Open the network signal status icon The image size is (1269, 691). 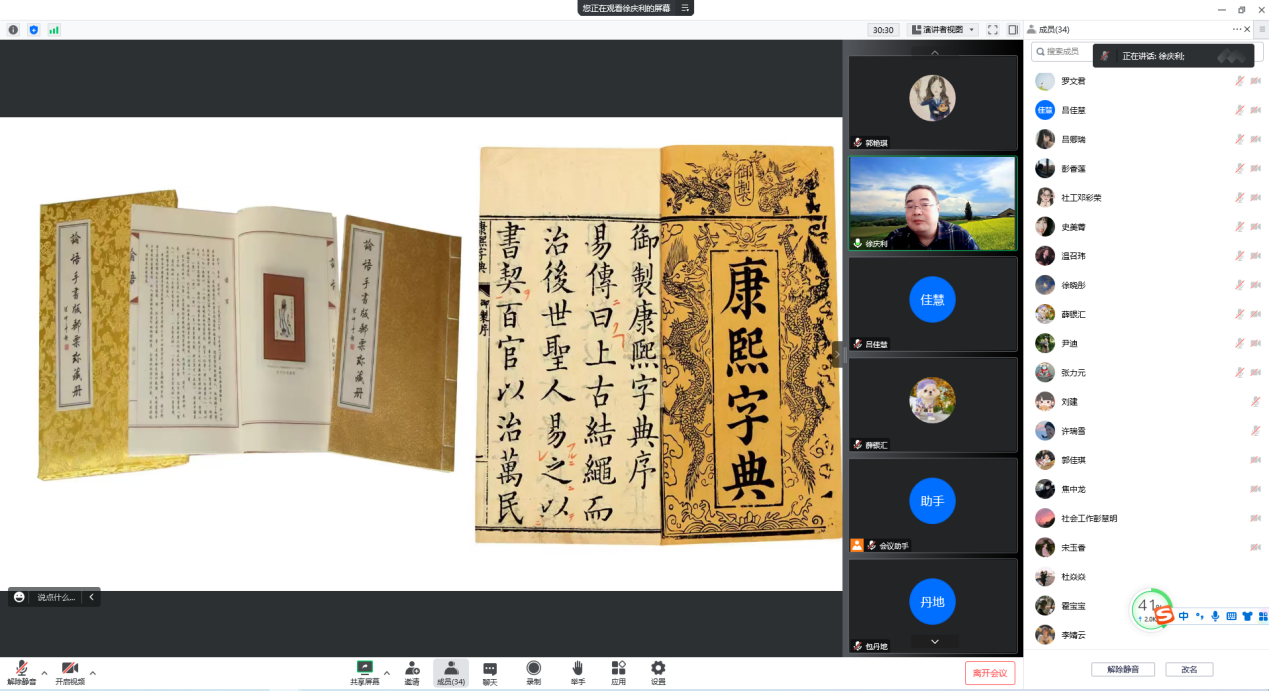coord(54,30)
